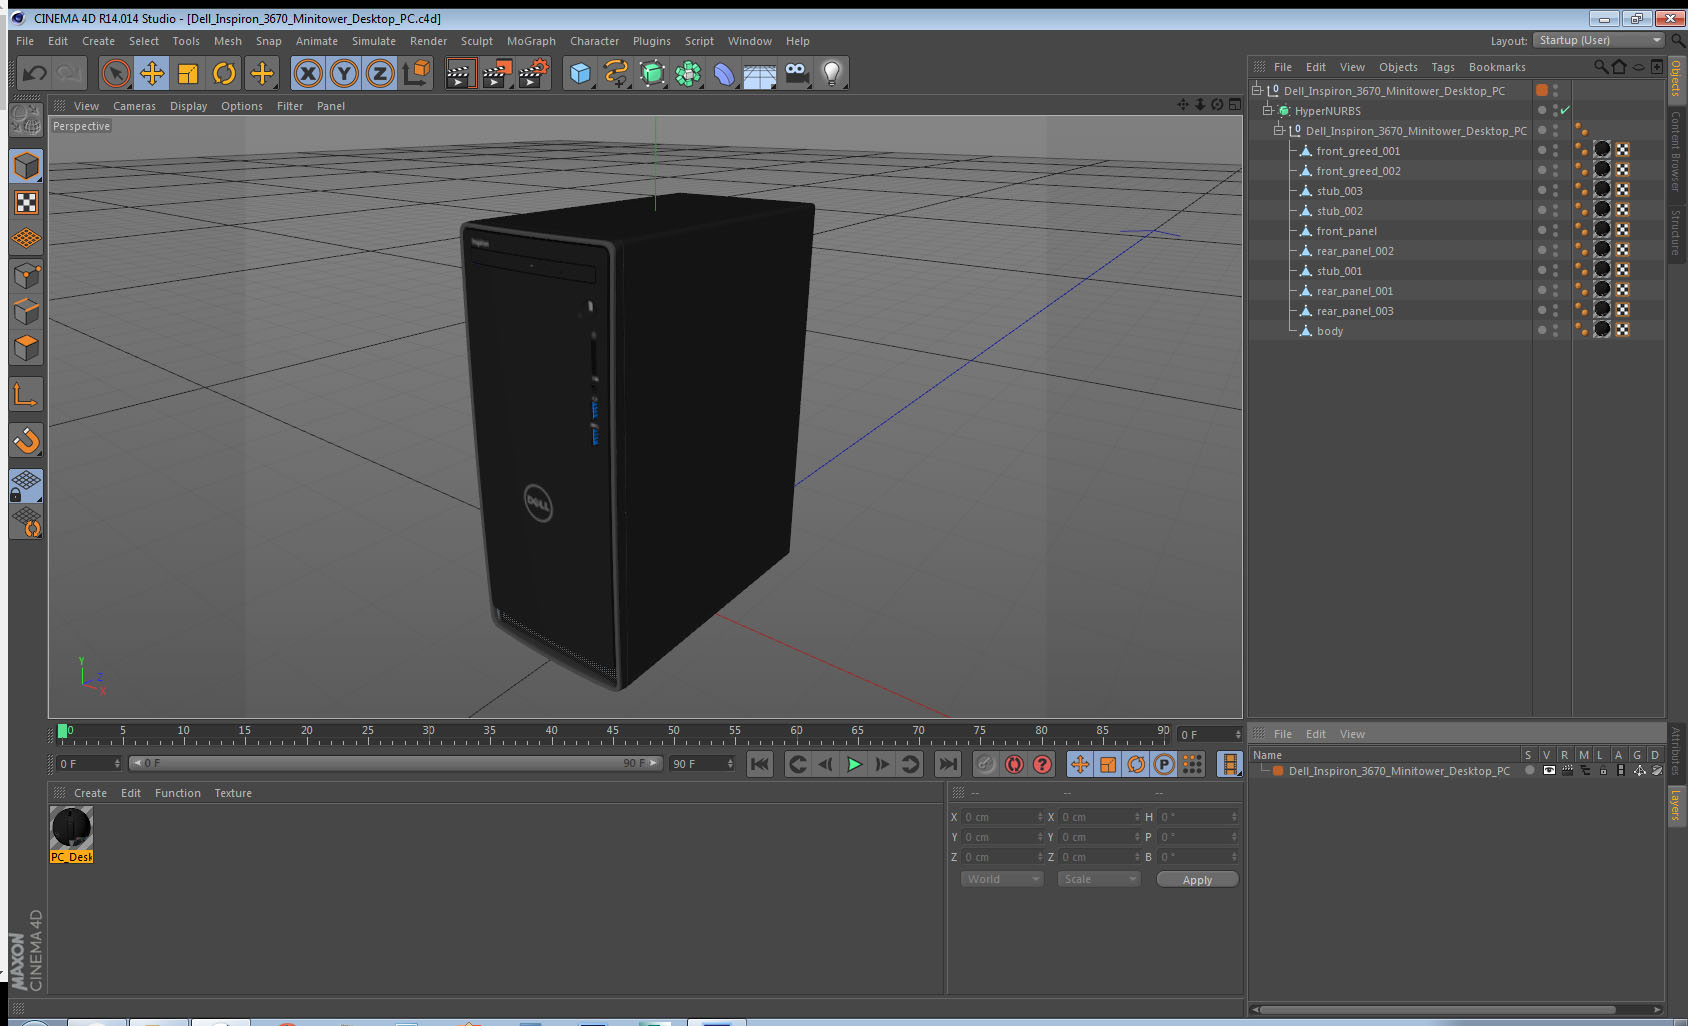
Task: Toggle X axis lock
Action: coord(308,73)
